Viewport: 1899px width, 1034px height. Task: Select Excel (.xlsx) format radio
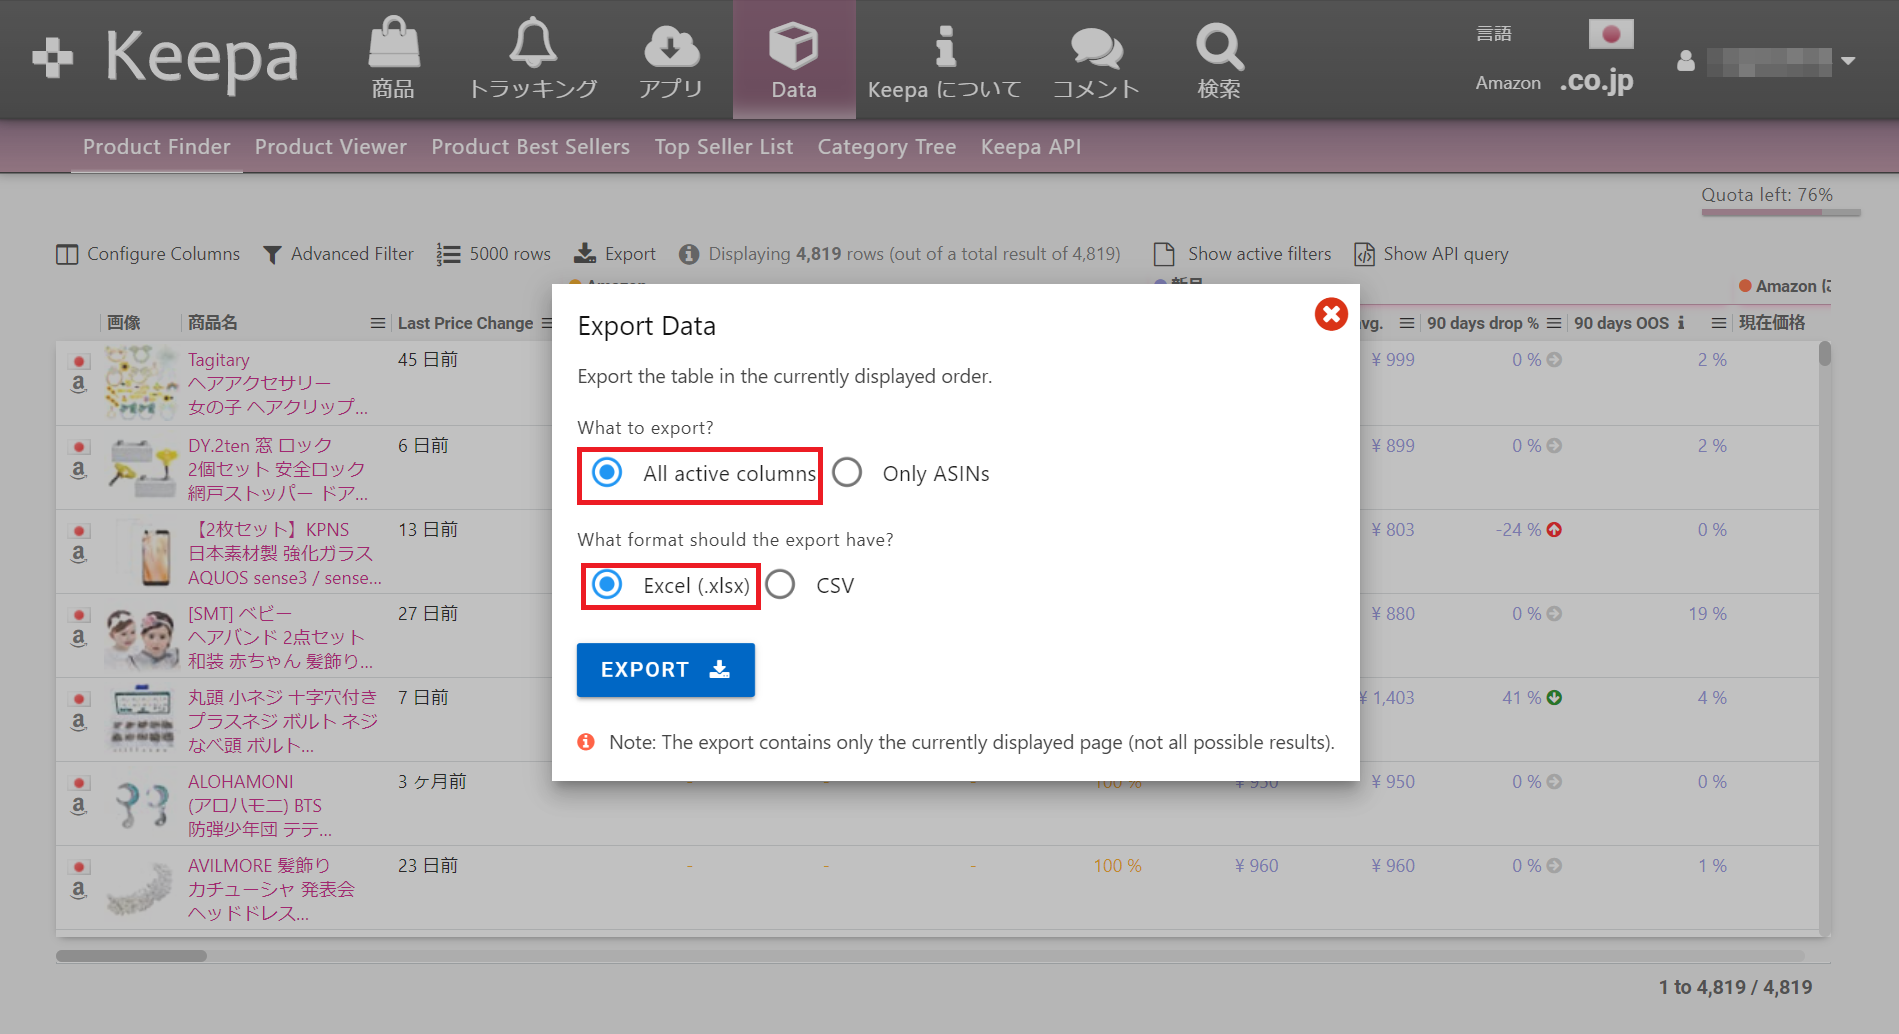click(x=607, y=584)
